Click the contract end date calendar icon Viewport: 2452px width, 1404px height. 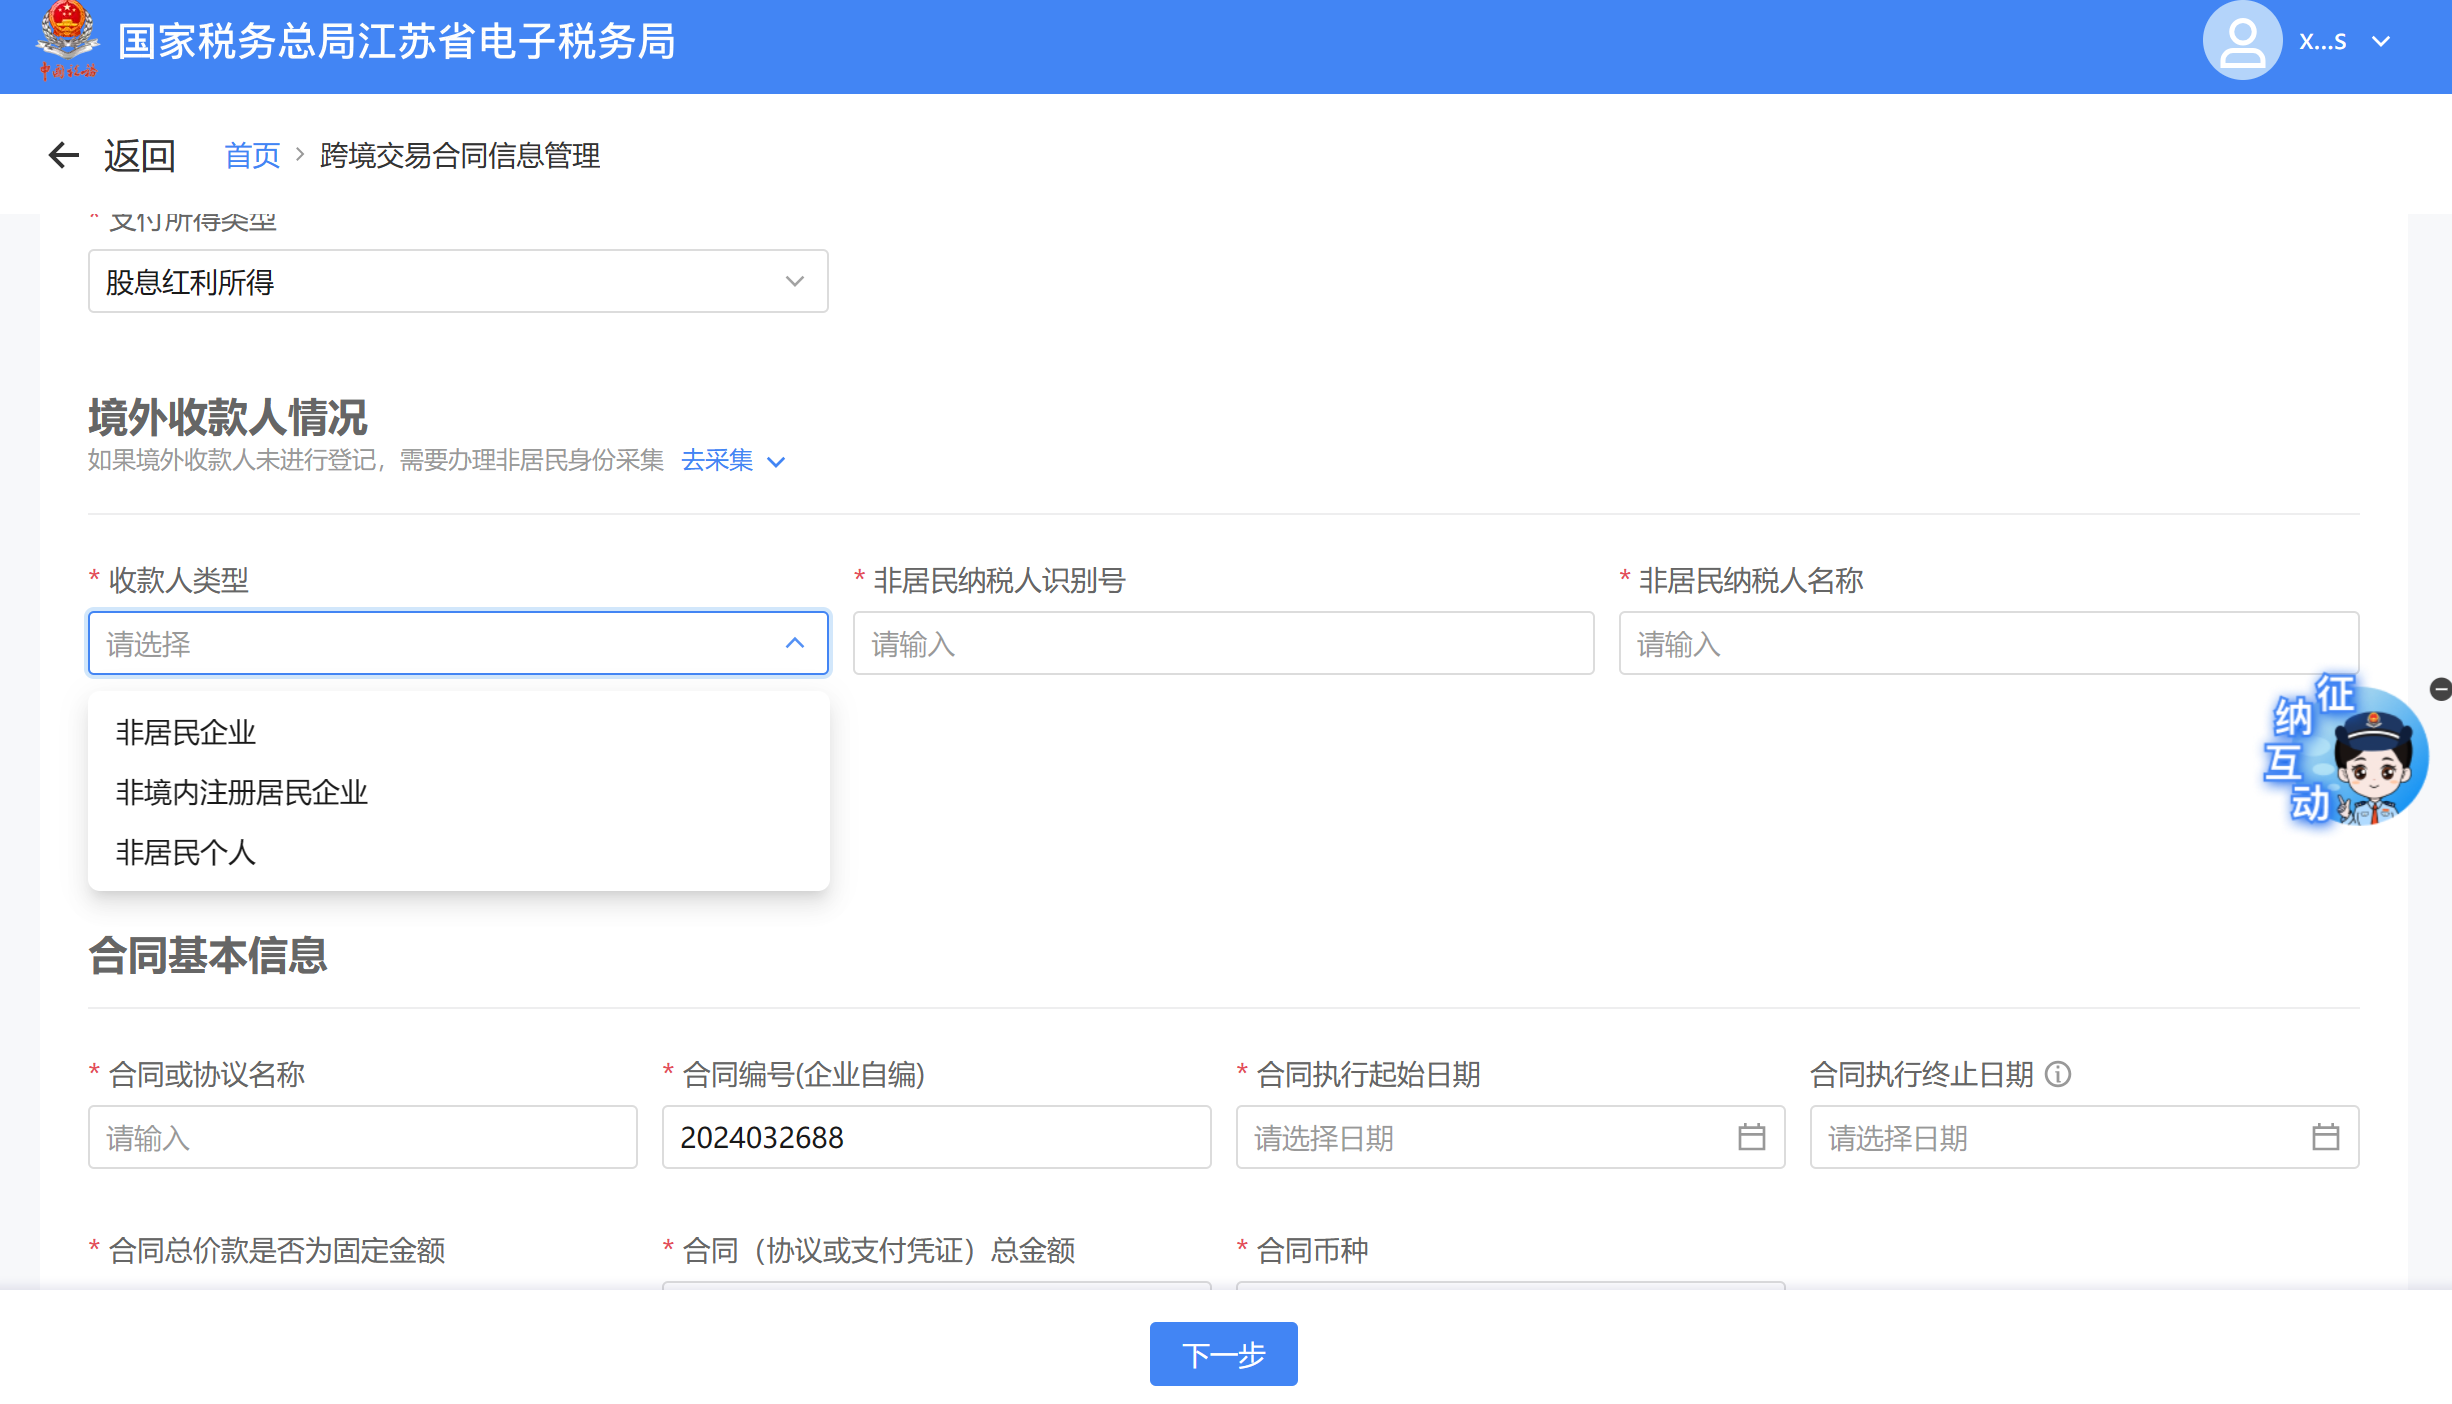(x=2325, y=1137)
